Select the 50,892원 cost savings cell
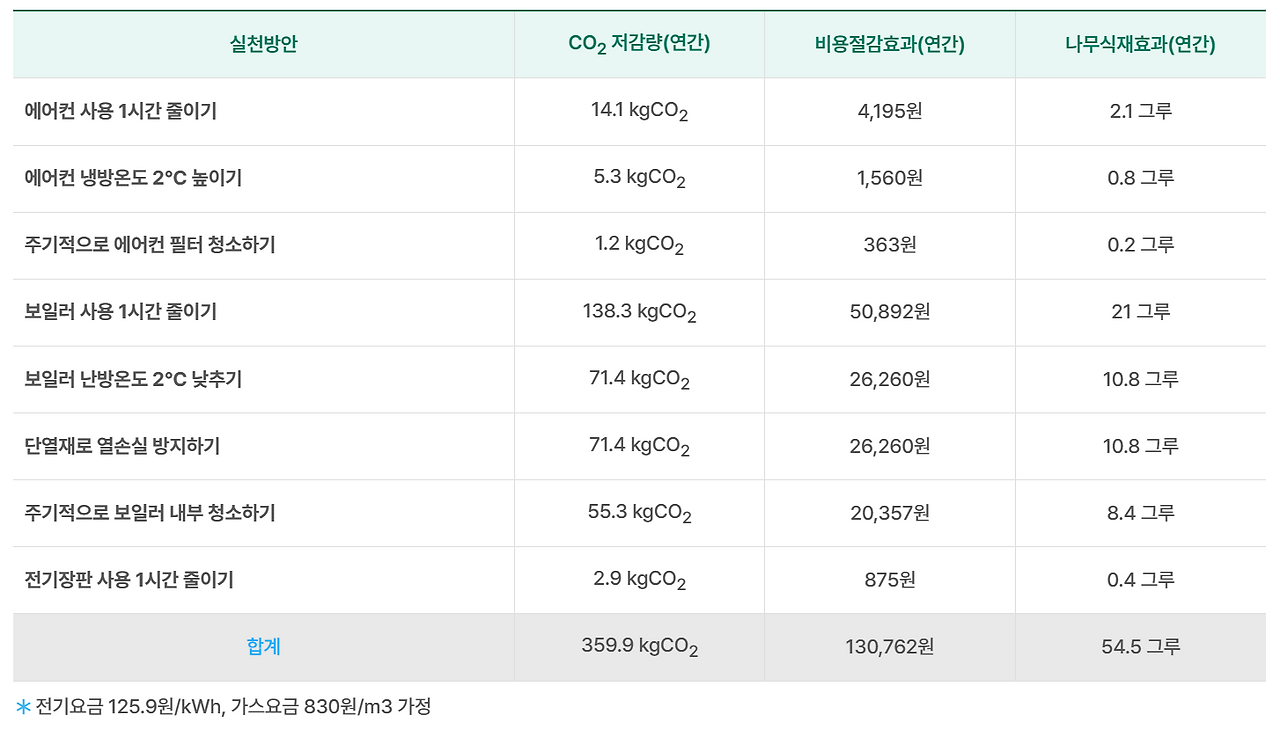Screen dimensions: 1280x730 tap(890, 312)
